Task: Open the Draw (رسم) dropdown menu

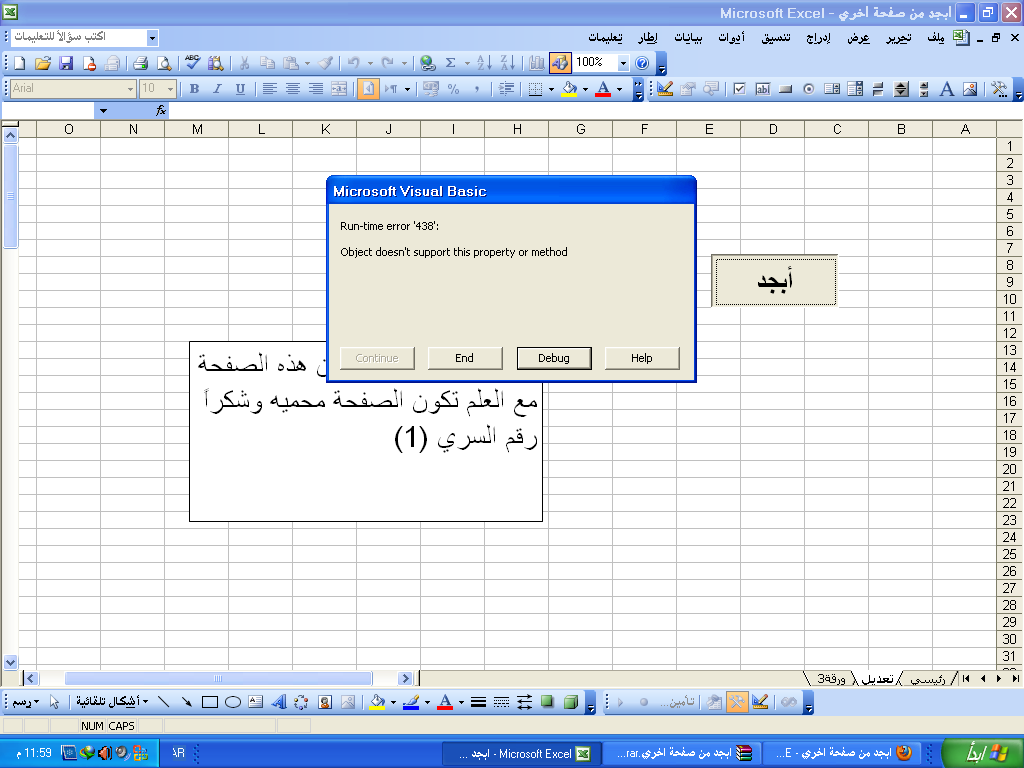Action: 25,702
